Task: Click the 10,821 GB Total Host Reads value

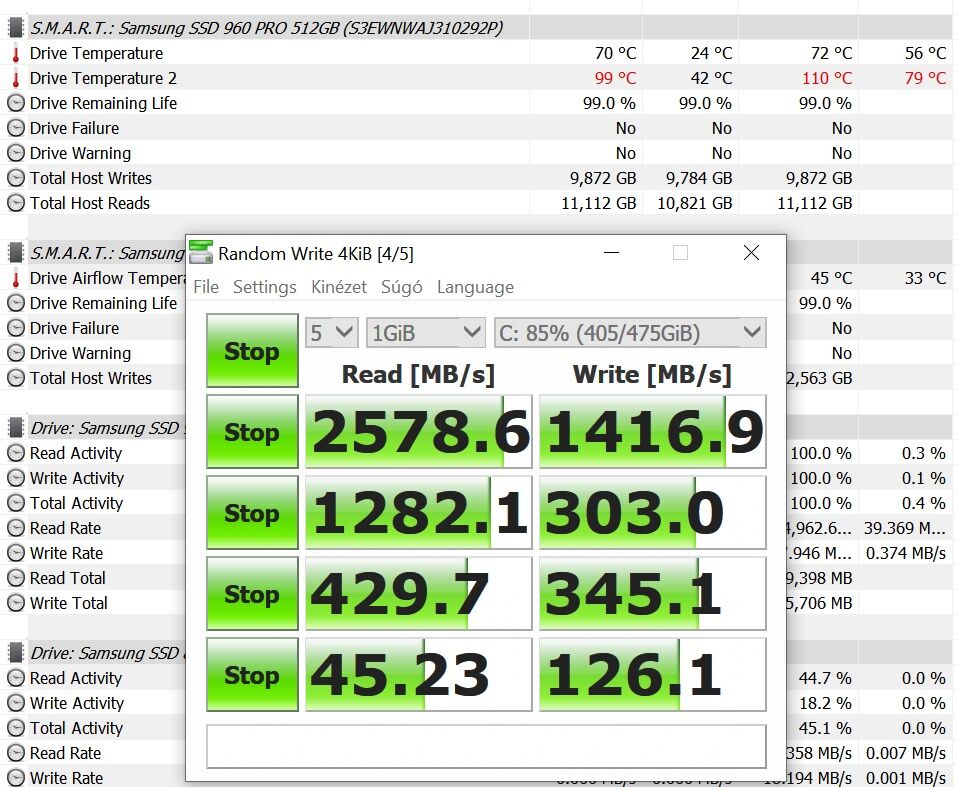Action: [x=694, y=203]
